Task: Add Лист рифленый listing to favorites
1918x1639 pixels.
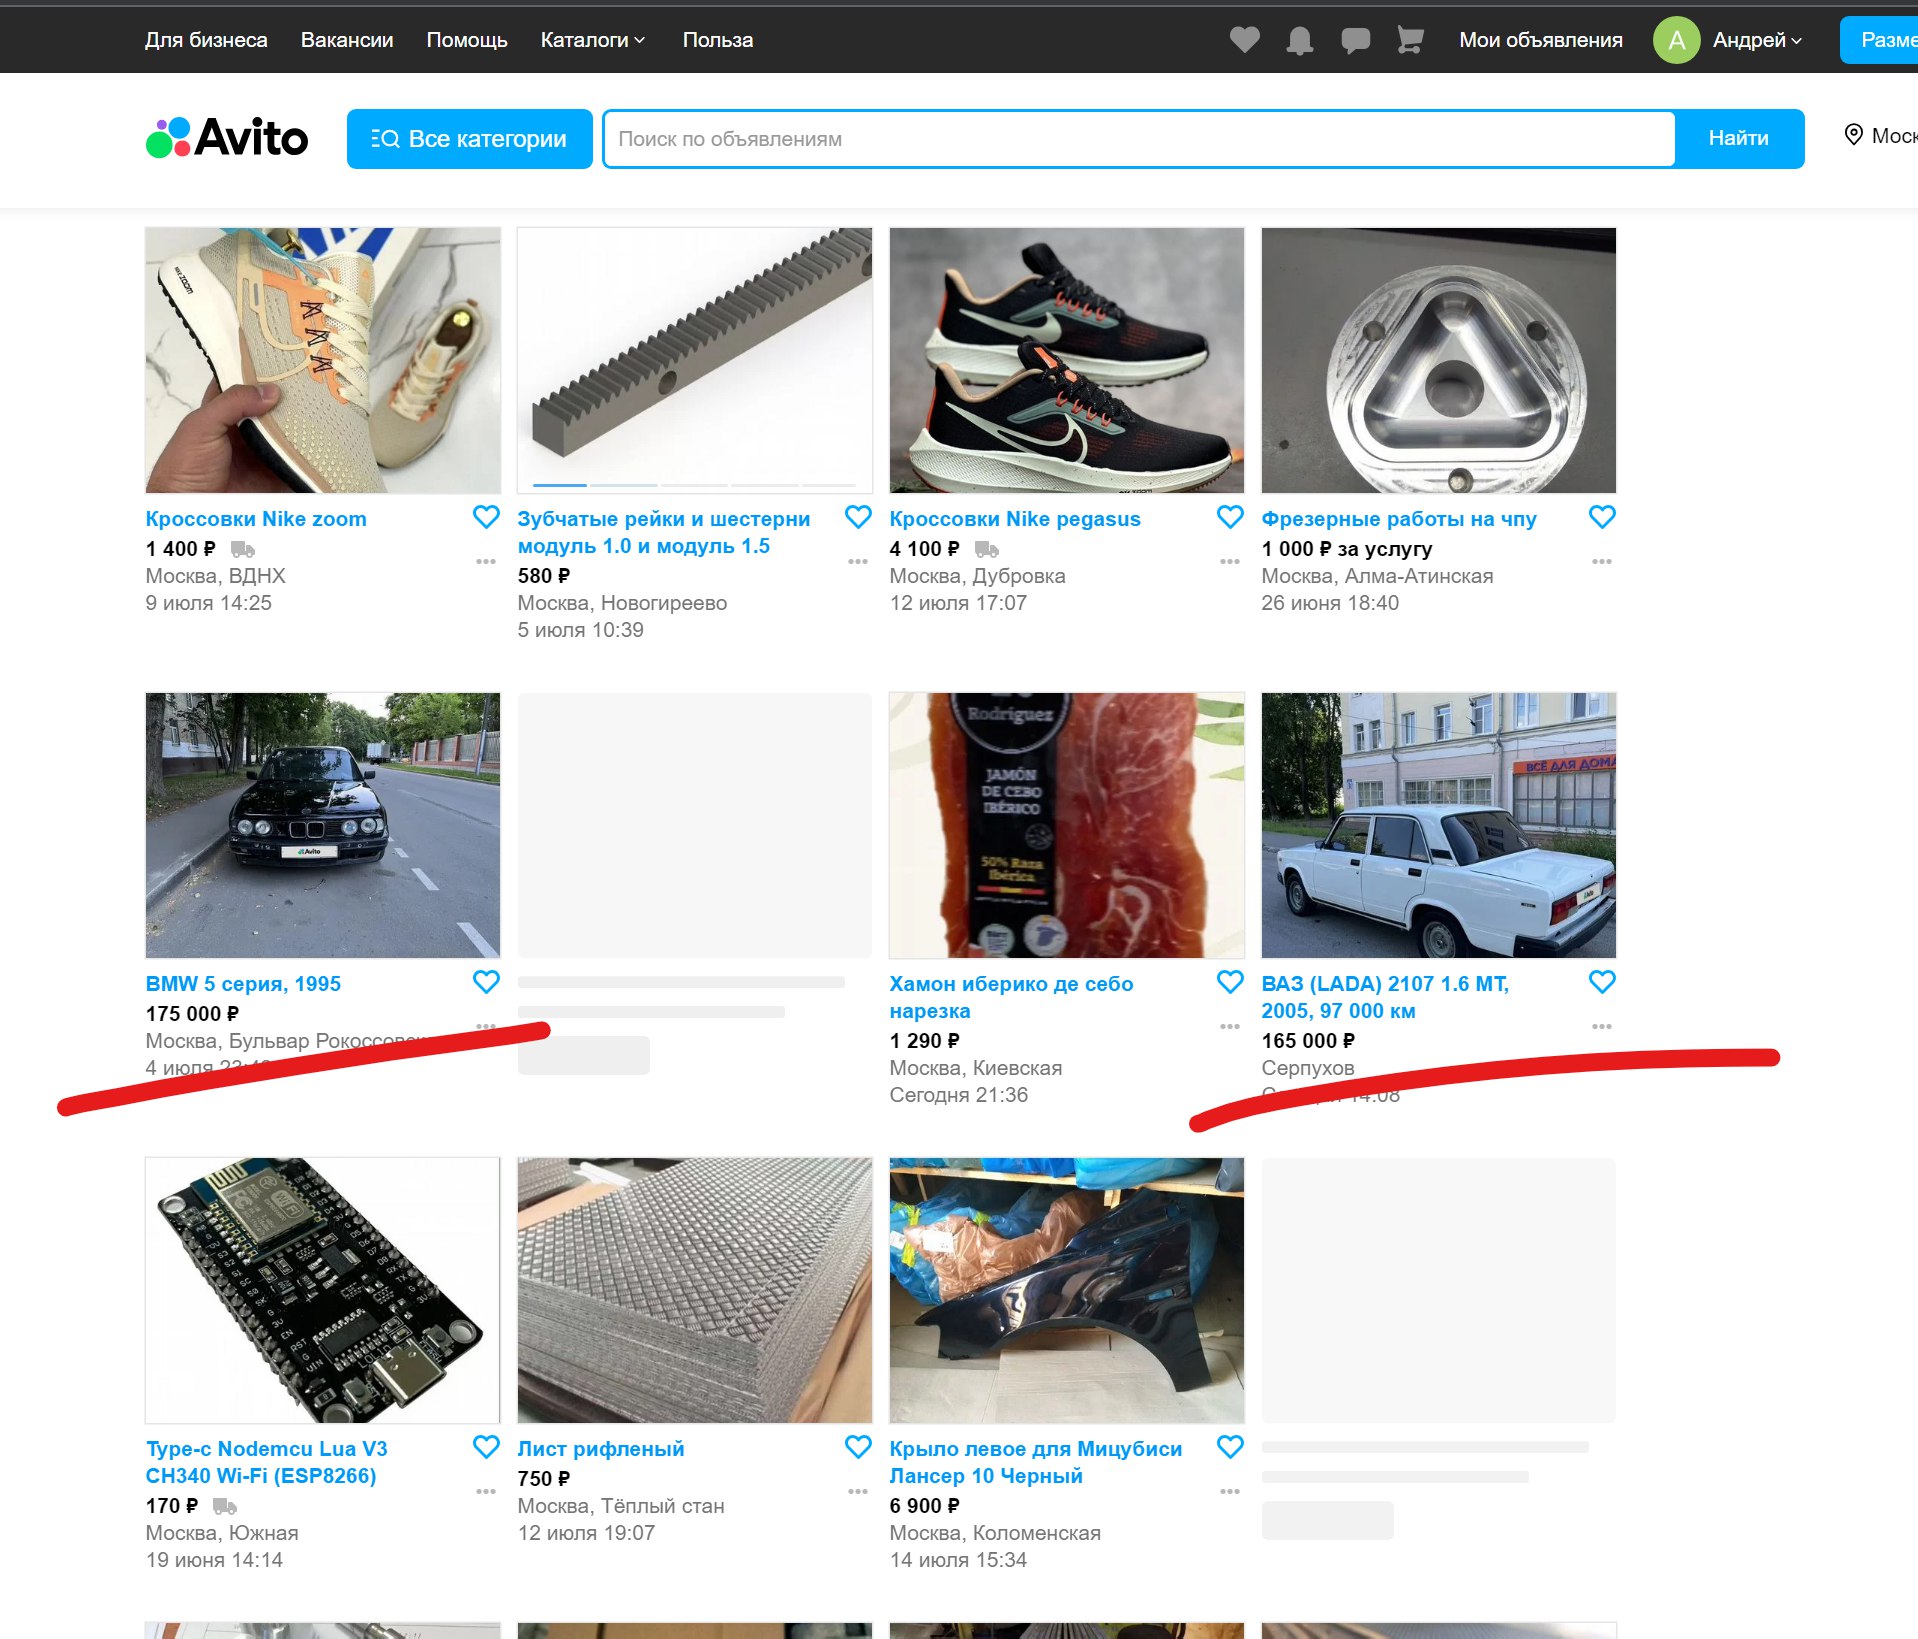Action: [858, 1447]
